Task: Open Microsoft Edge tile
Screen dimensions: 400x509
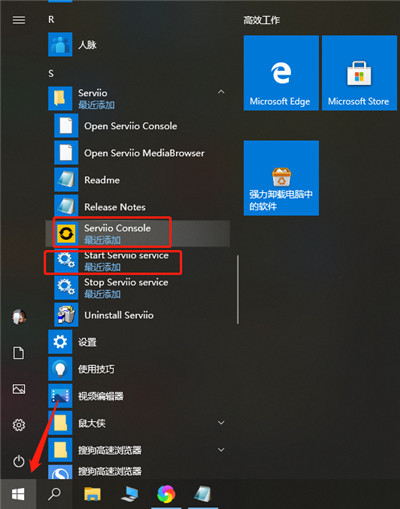Action: pyautogui.click(x=281, y=73)
